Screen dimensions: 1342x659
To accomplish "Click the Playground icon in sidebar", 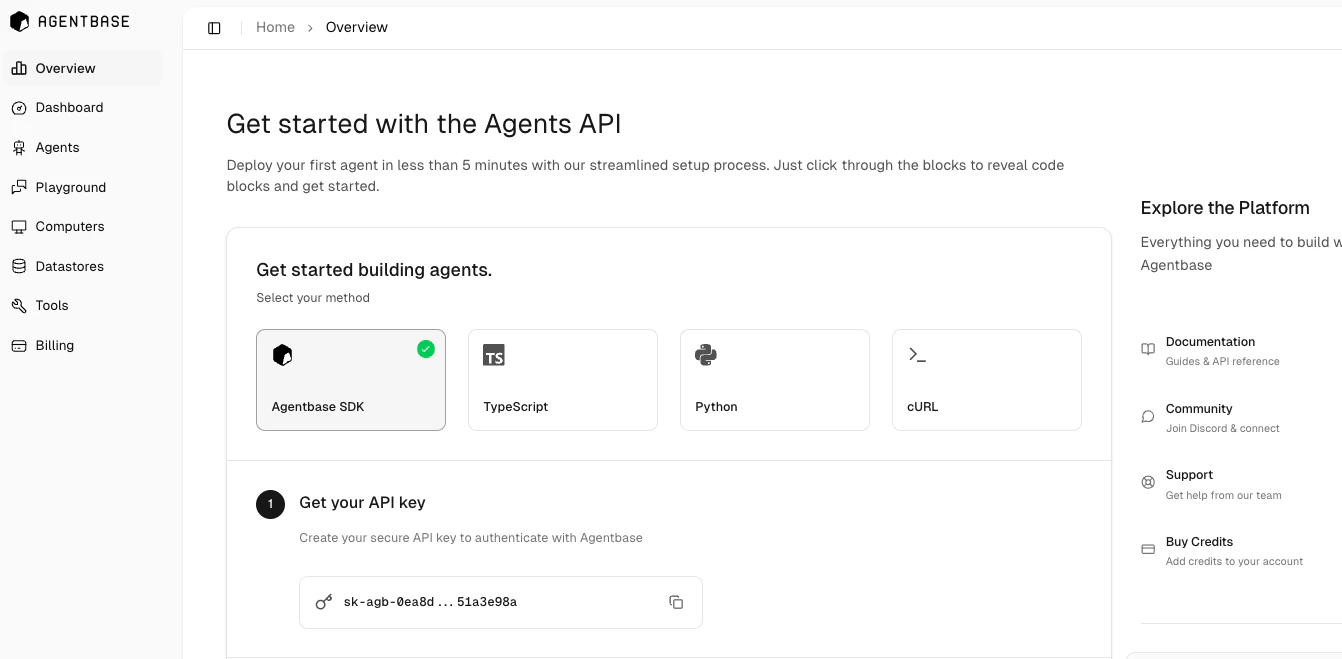I will (x=19, y=187).
